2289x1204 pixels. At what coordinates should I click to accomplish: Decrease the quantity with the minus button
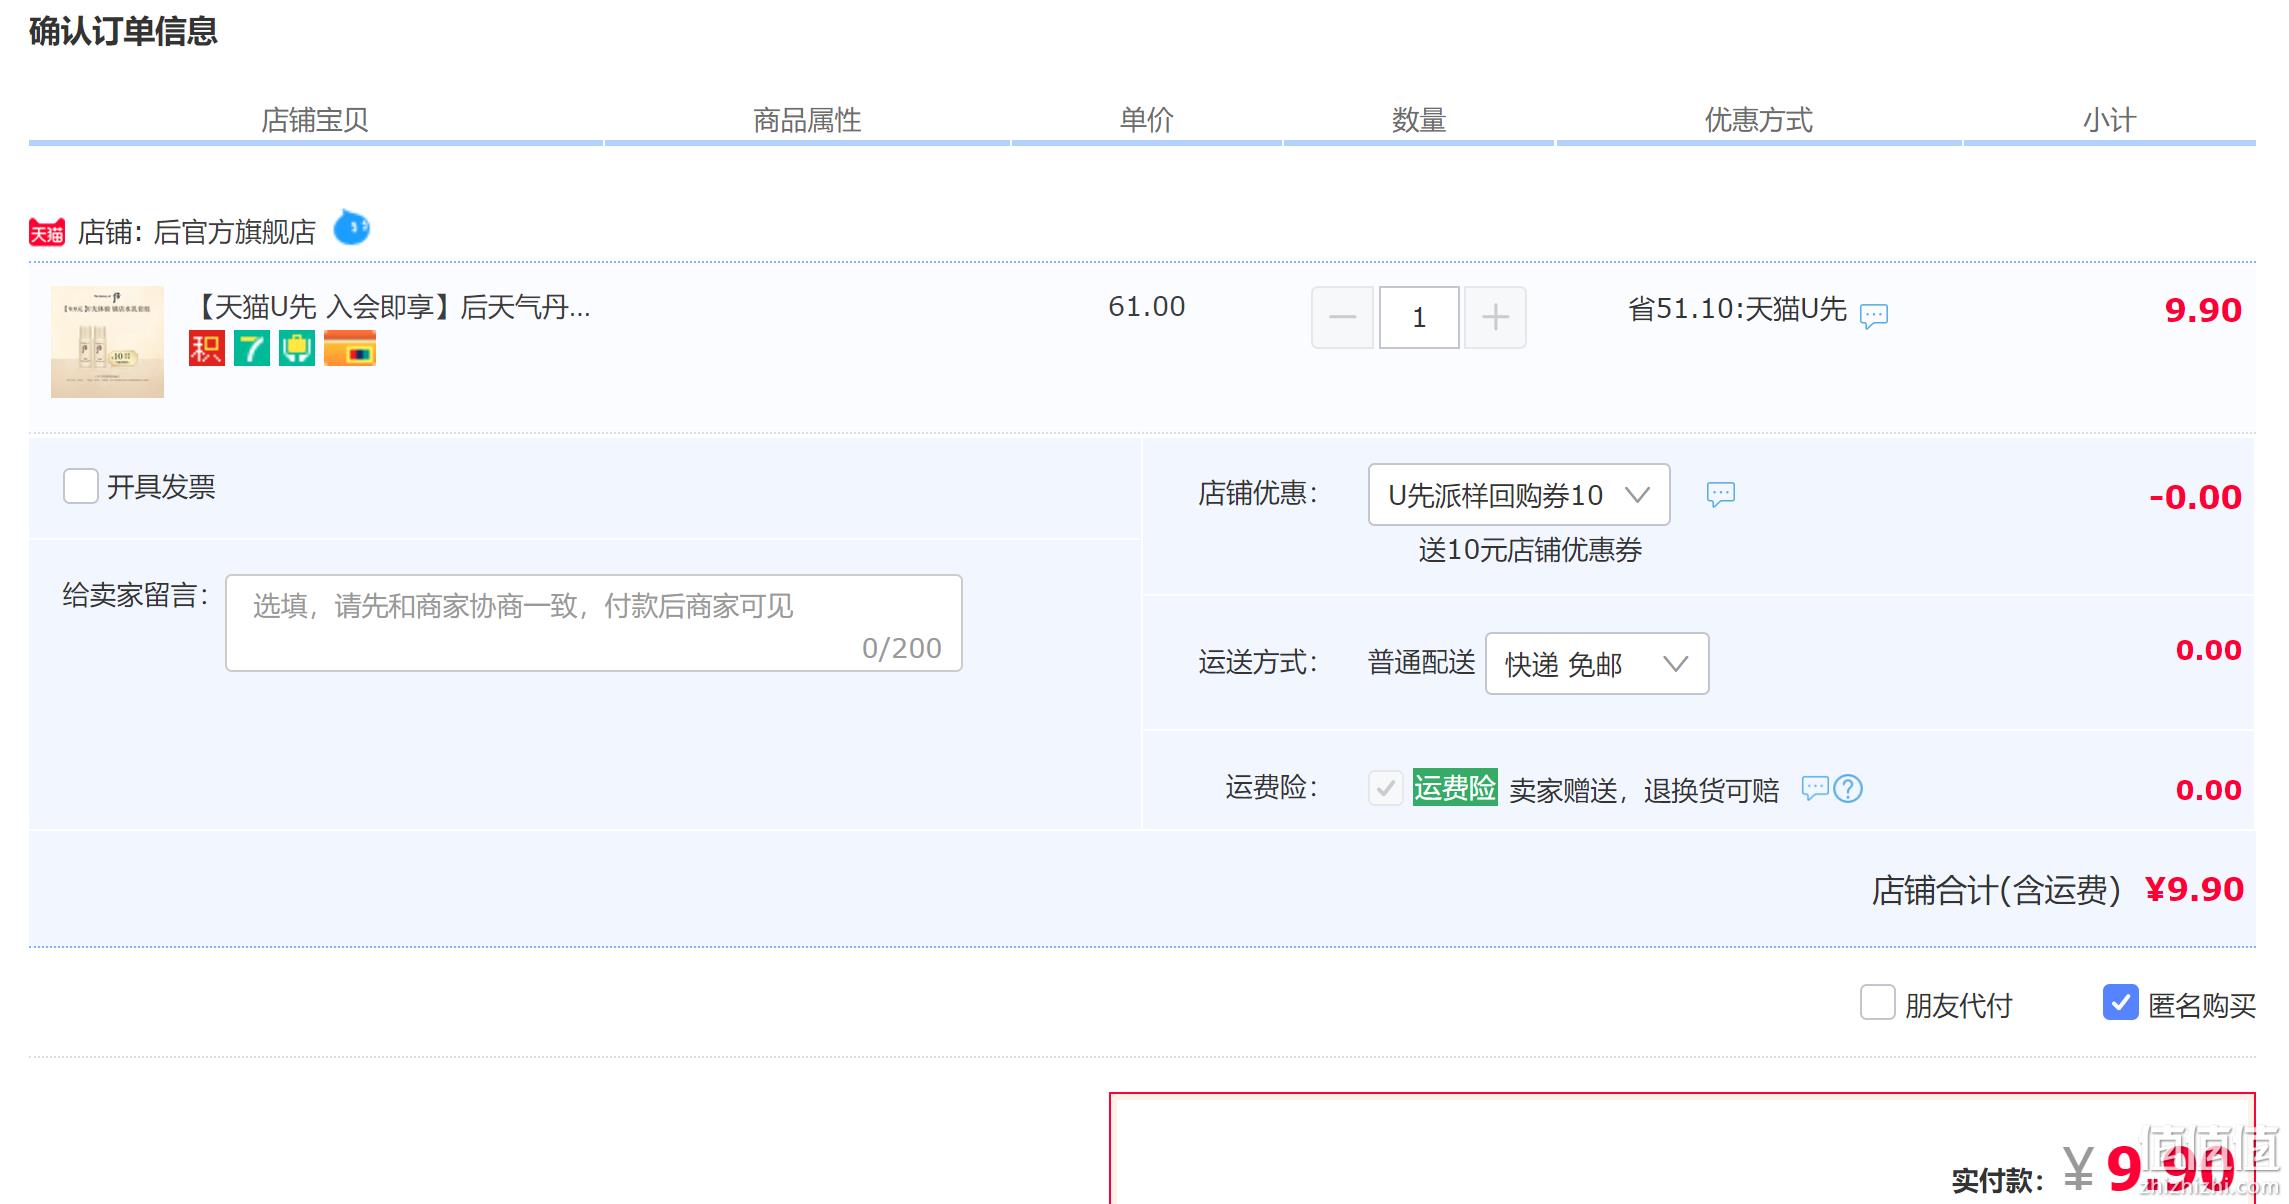pyautogui.click(x=1342, y=317)
